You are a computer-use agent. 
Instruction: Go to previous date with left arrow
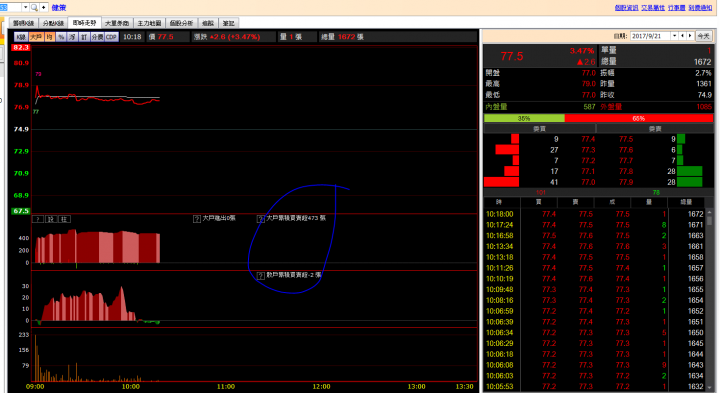click(x=683, y=36)
